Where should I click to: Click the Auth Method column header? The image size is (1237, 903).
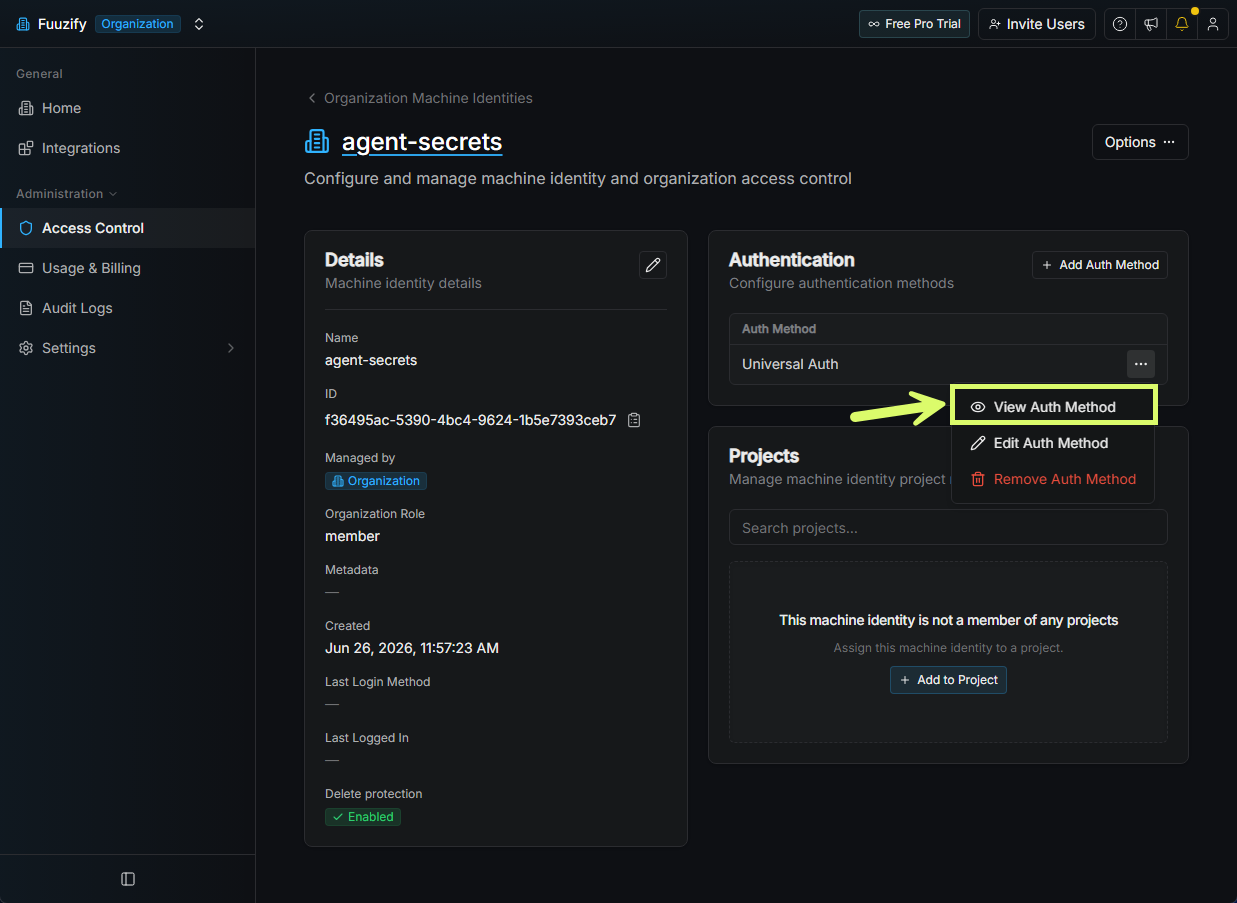pyautogui.click(x=779, y=329)
